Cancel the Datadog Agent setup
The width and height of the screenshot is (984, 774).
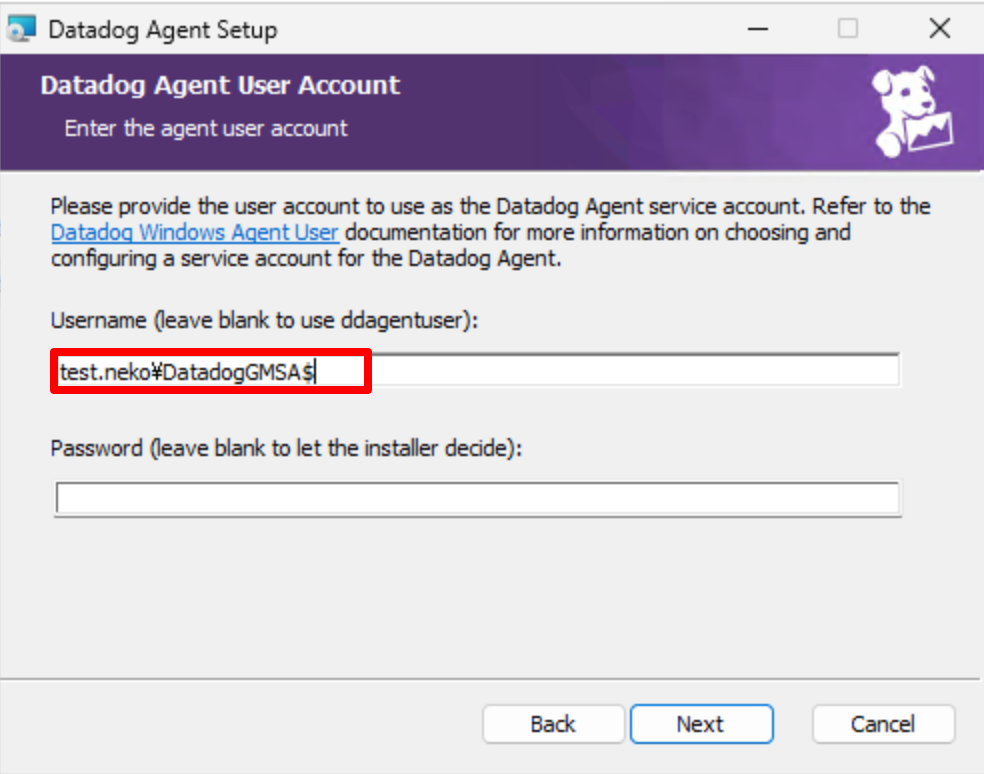883,724
